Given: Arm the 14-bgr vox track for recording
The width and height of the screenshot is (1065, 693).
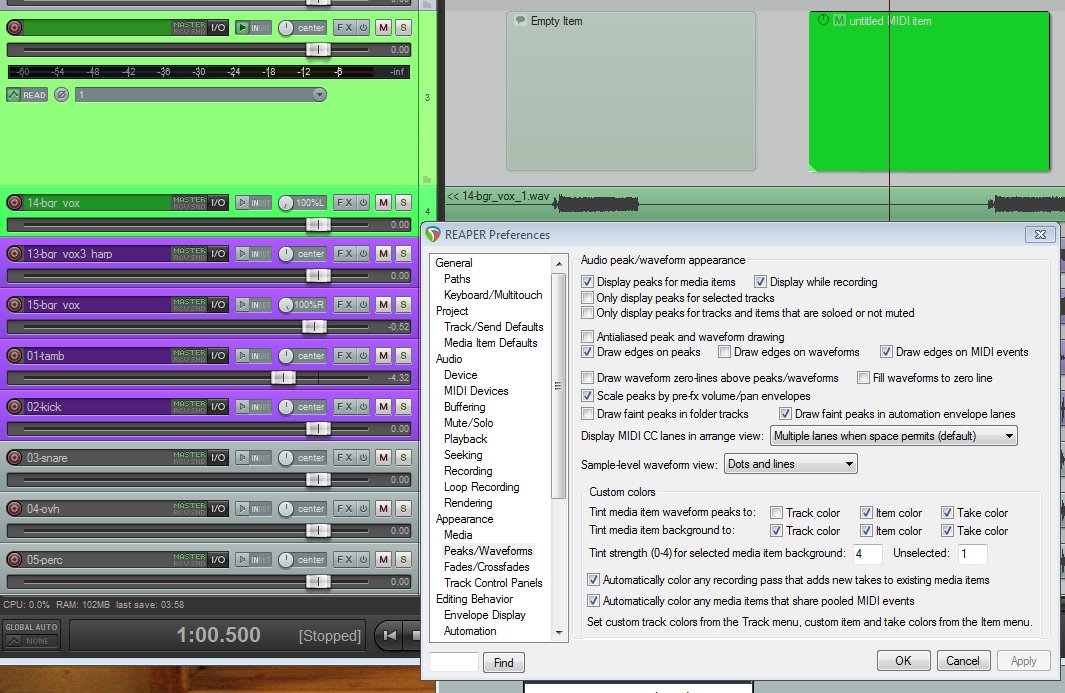Looking at the screenshot, I should coord(14,202).
